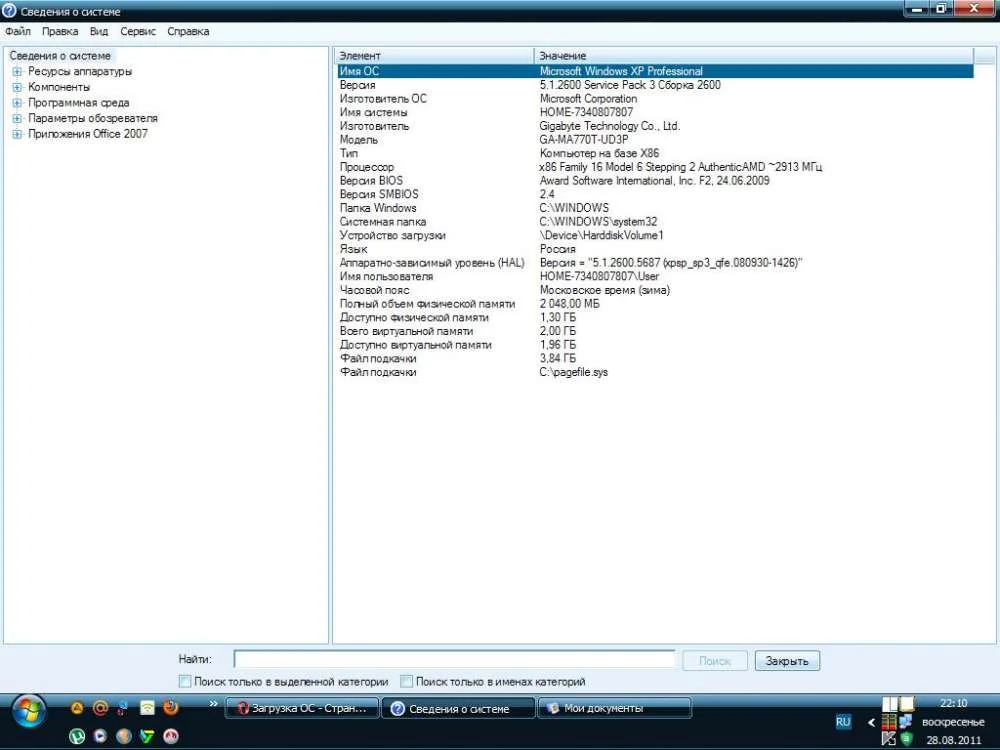Image resolution: width=1000 pixels, height=750 pixels.
Task: Open uTorrent from the quick launch bar
Action: (x=76, y=736)
